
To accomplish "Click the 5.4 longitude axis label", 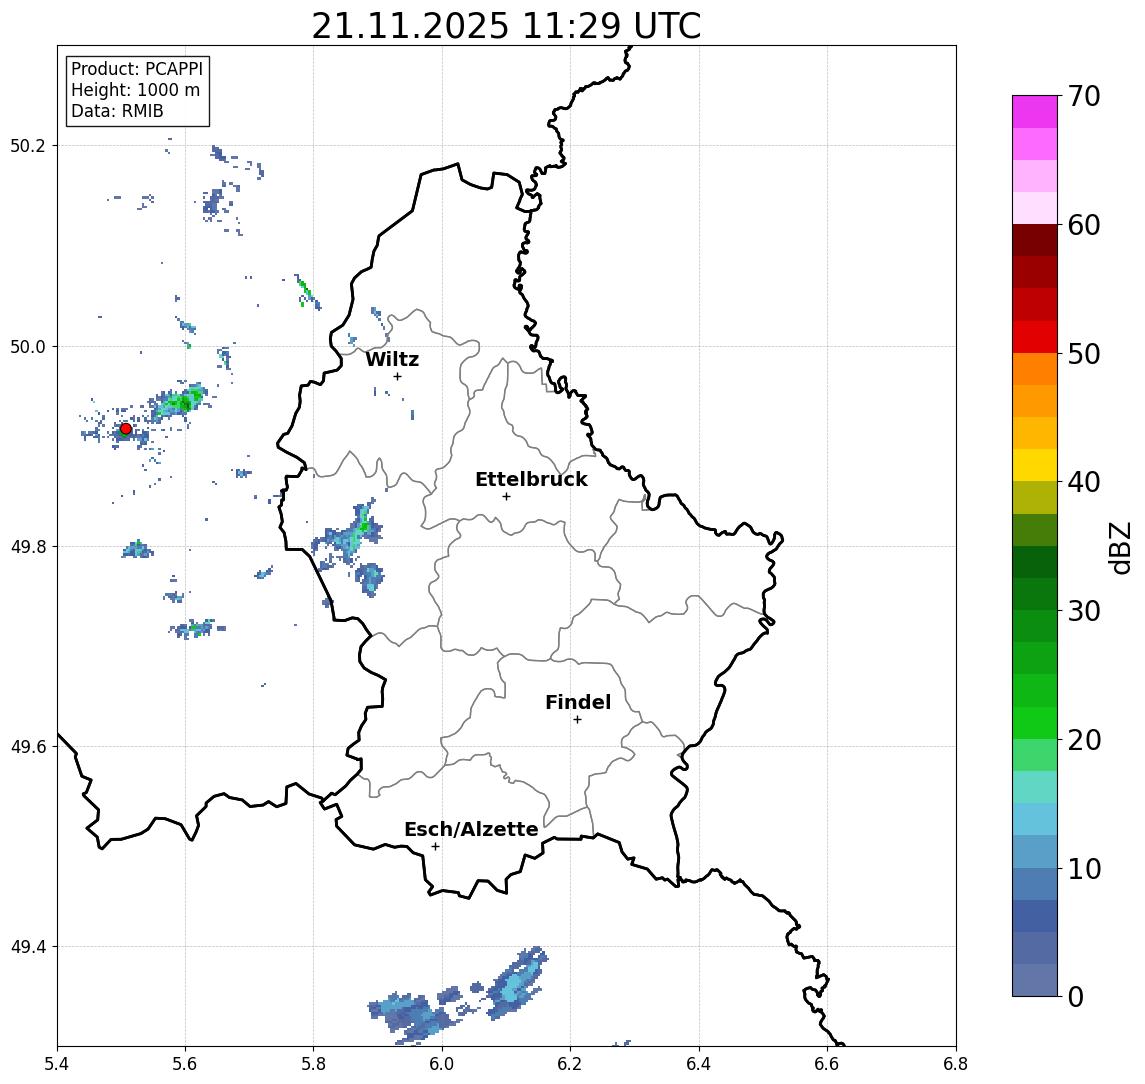I will point(57,1064).
